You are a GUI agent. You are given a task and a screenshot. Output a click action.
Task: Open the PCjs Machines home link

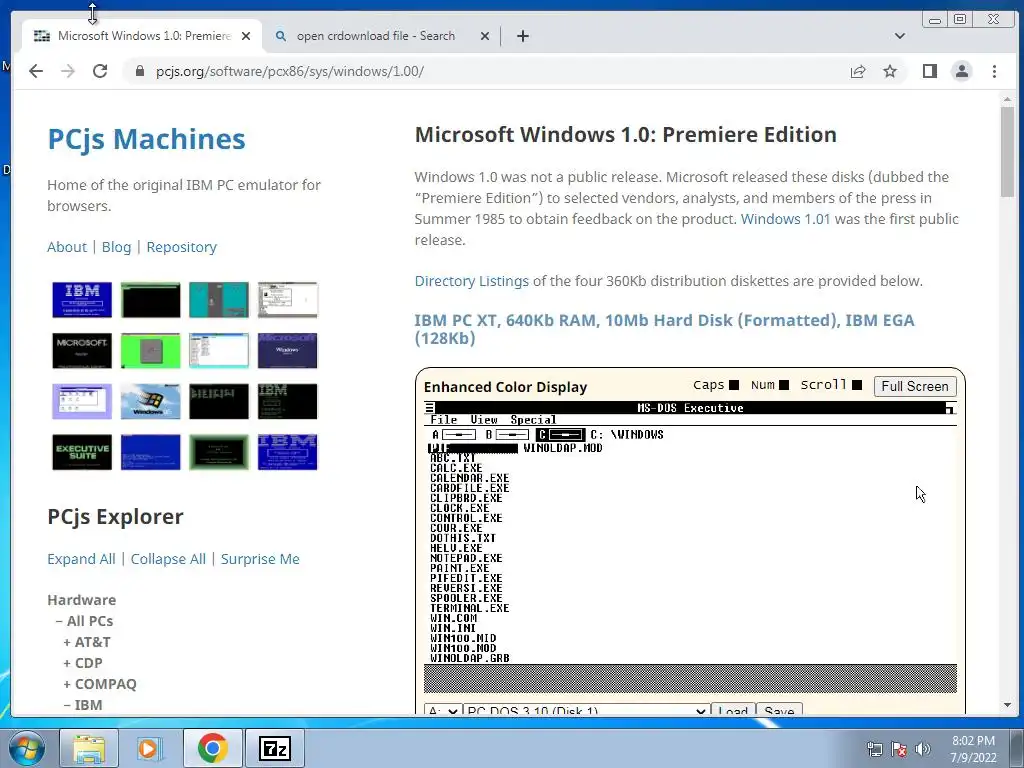pos(146,139)
